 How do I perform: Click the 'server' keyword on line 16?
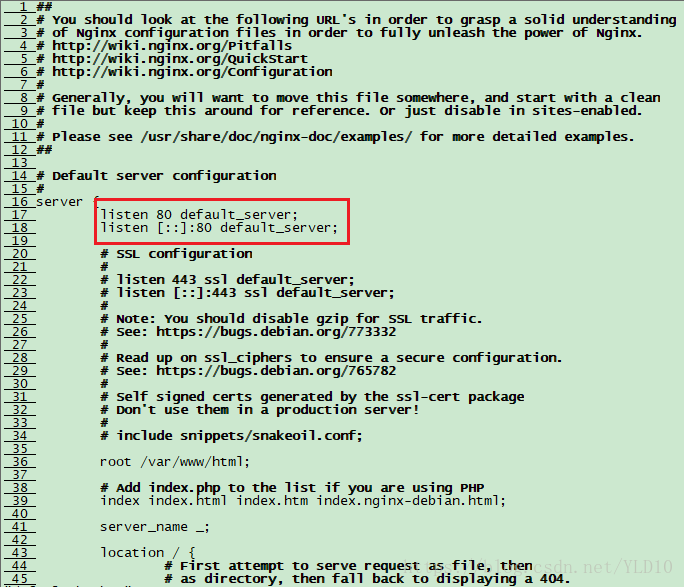tap(59, 202)
